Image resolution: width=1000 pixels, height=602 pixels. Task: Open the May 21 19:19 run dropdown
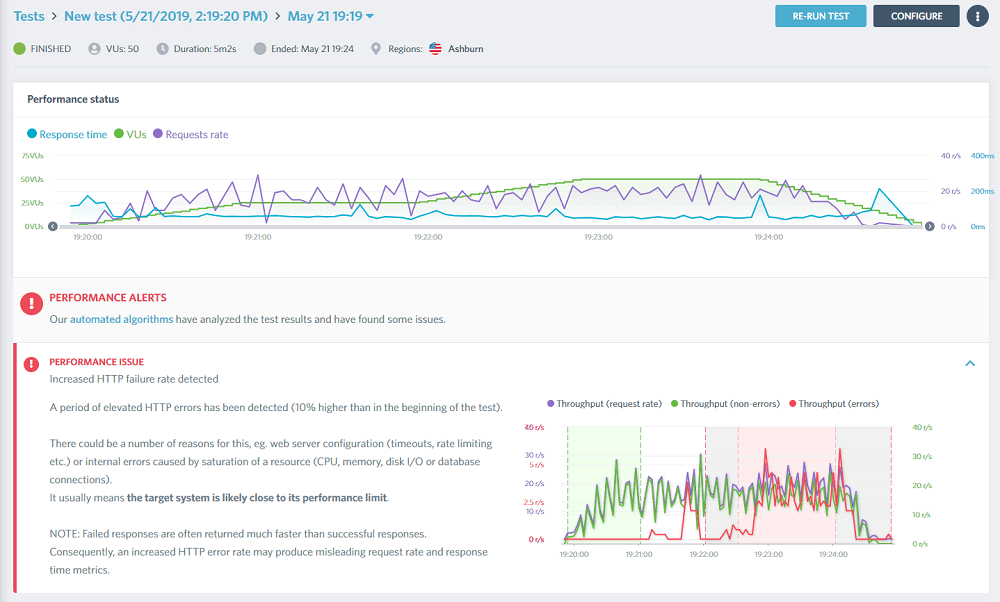pos(330,16)
